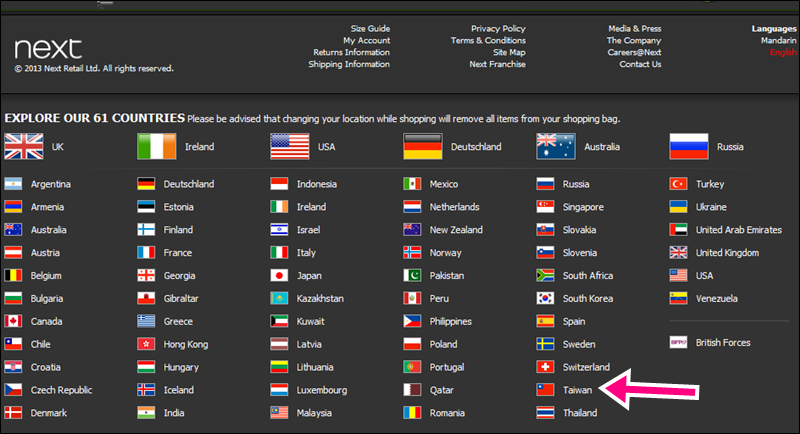Click the Turkey flag icon
The image size is (800, 434).
[679, 184]
